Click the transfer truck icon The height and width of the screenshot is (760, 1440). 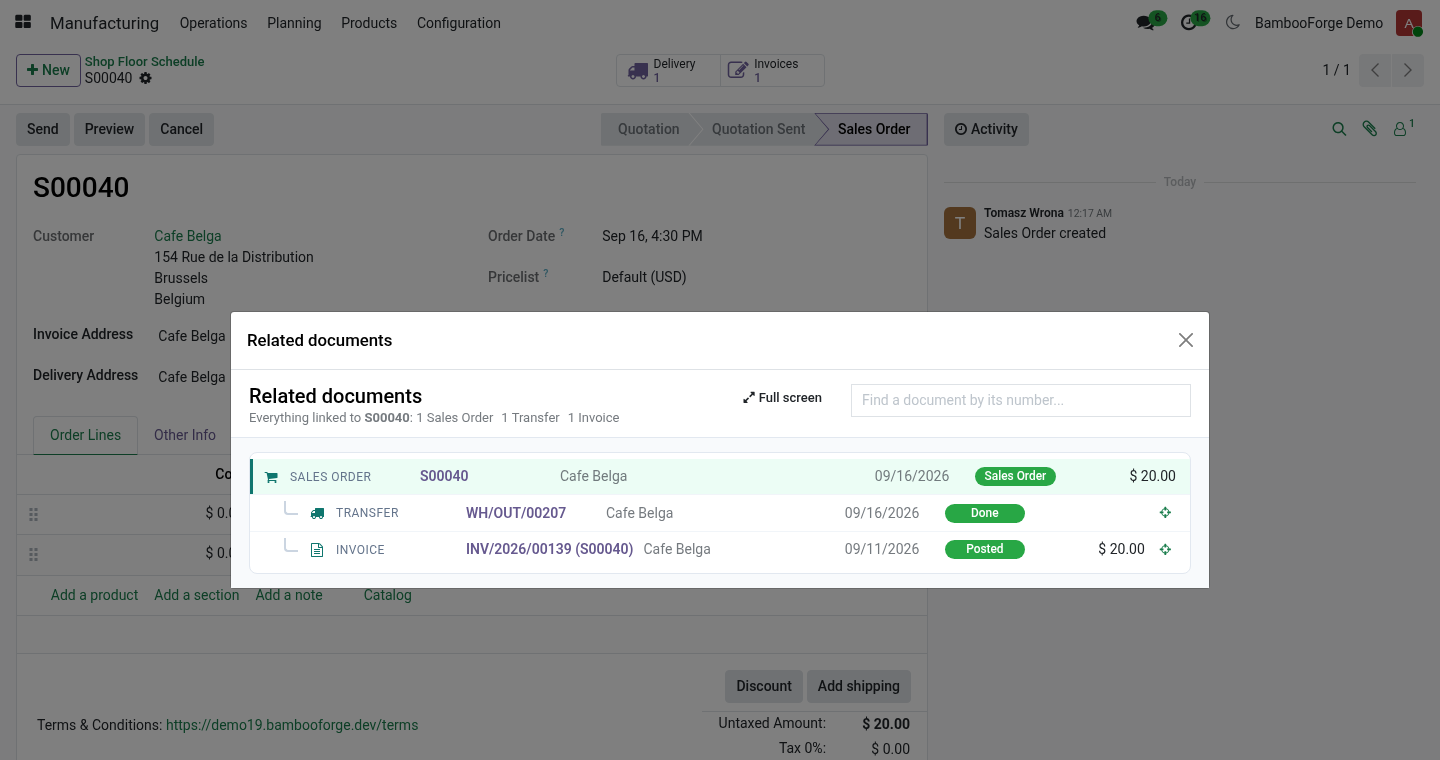tap(317, 513)
